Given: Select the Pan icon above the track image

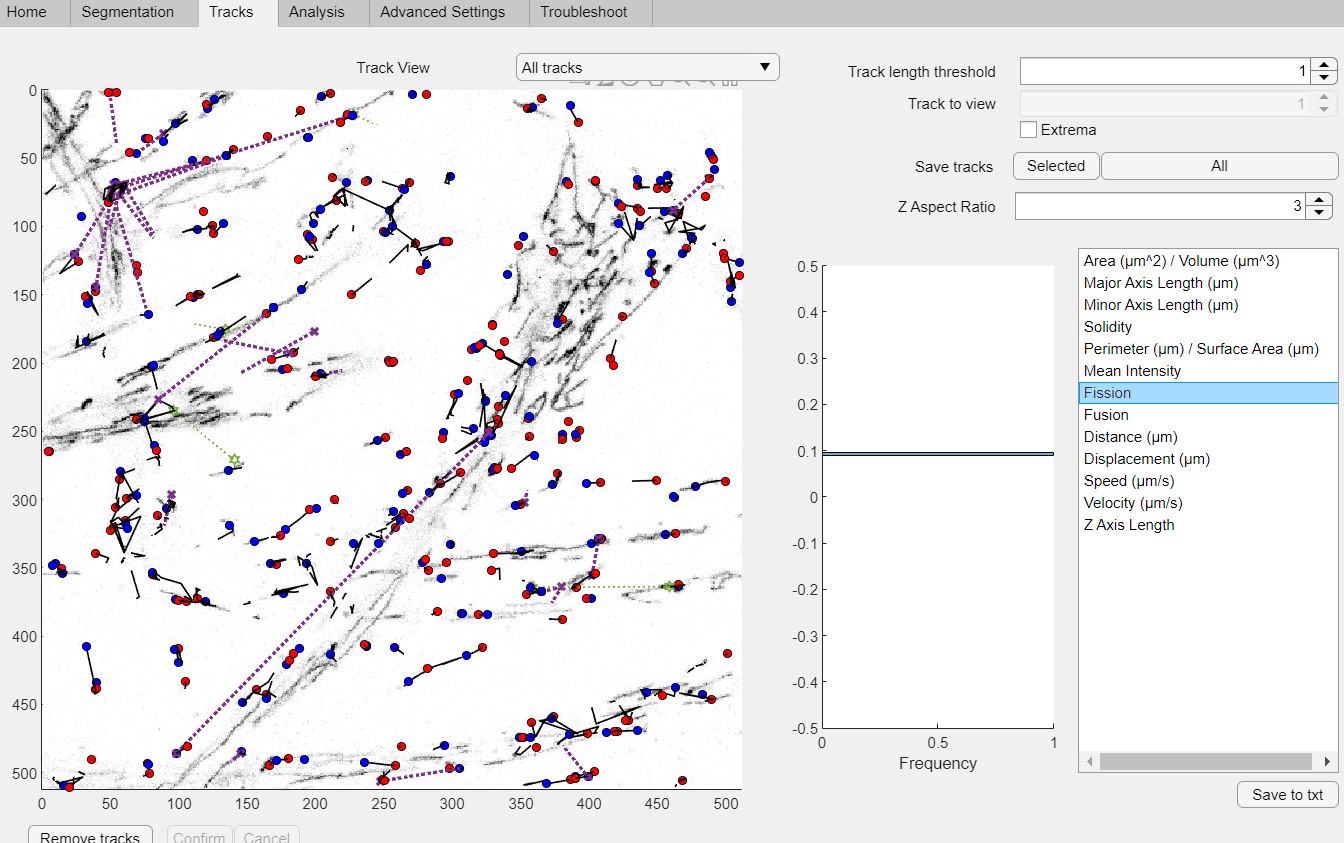Looking at the screenshot, I should click(x=656, y=84).
